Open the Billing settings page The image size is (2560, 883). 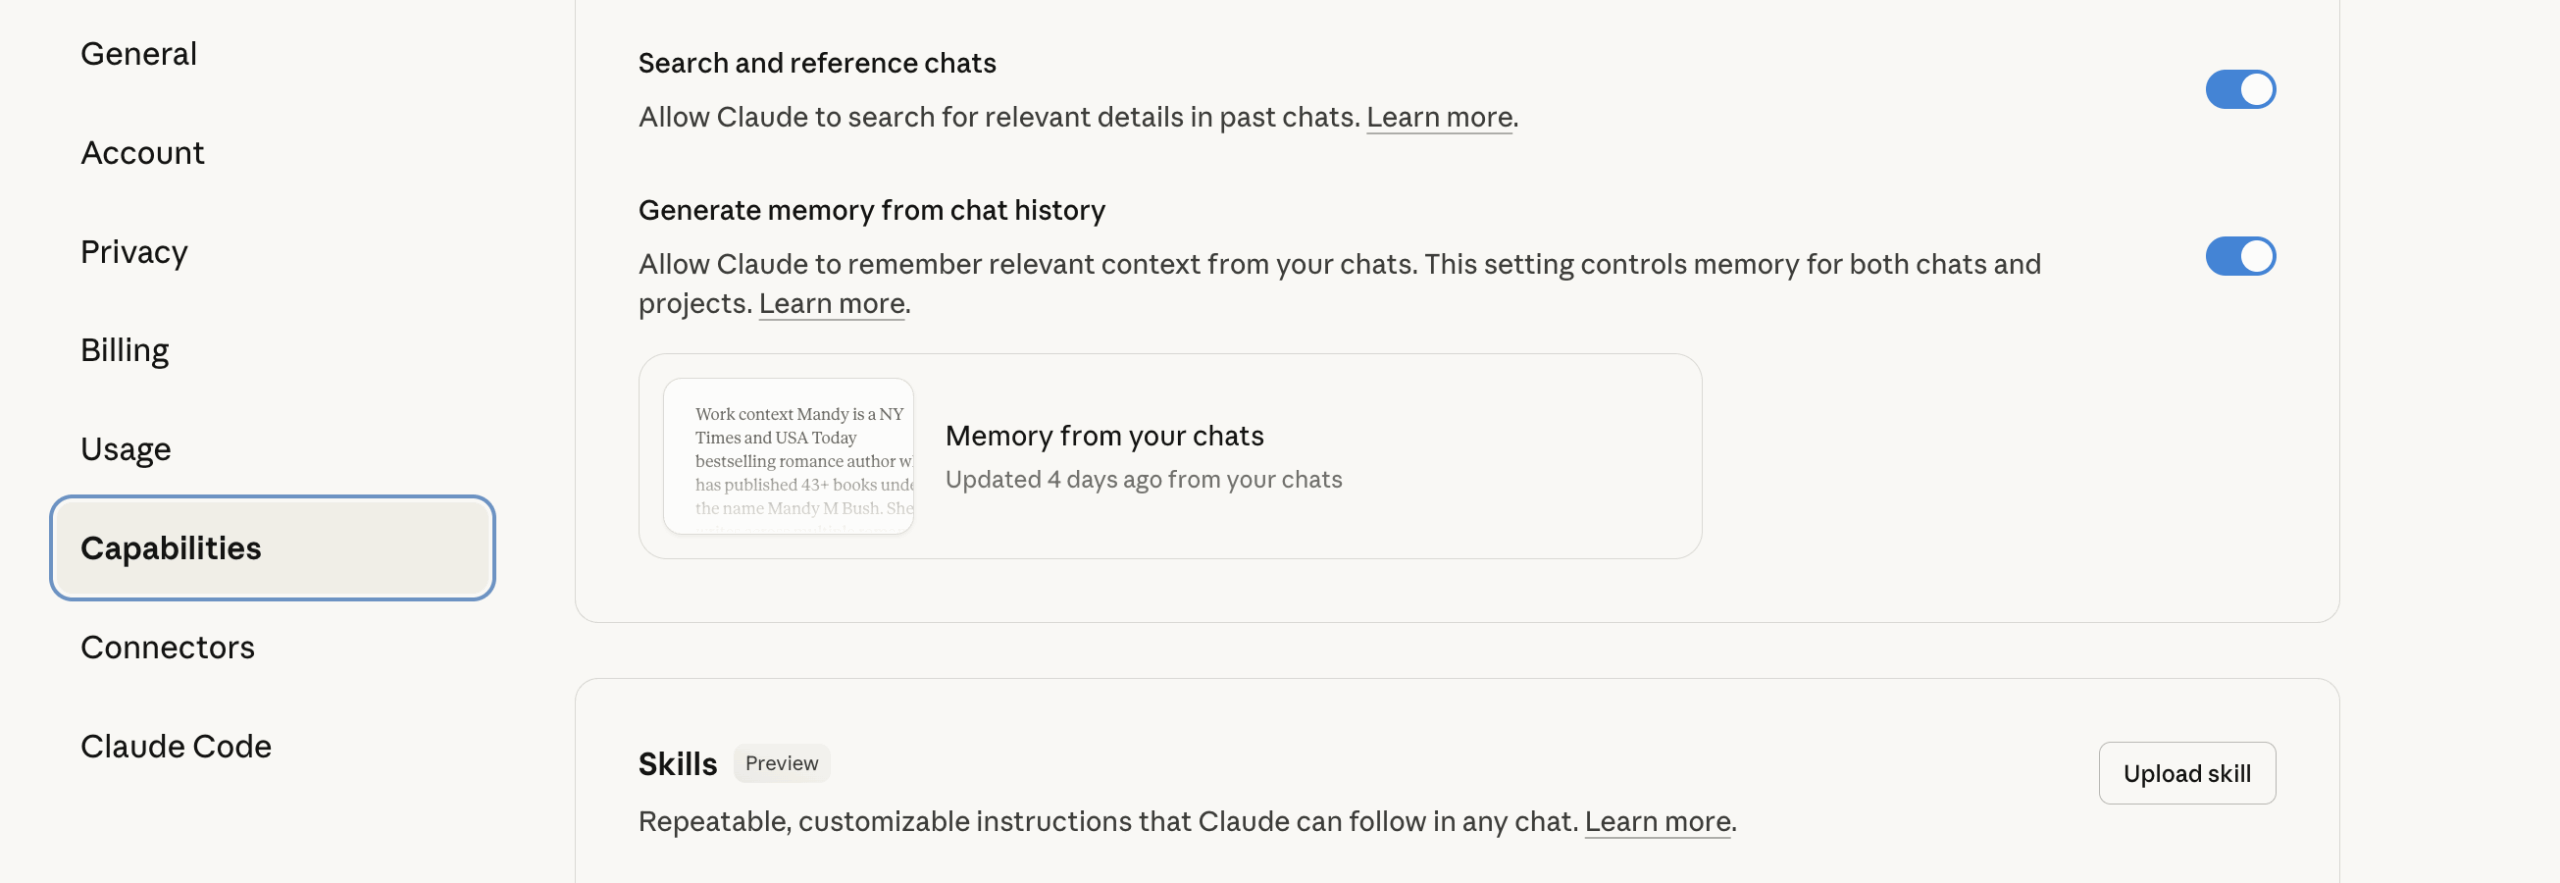point(125,350)
